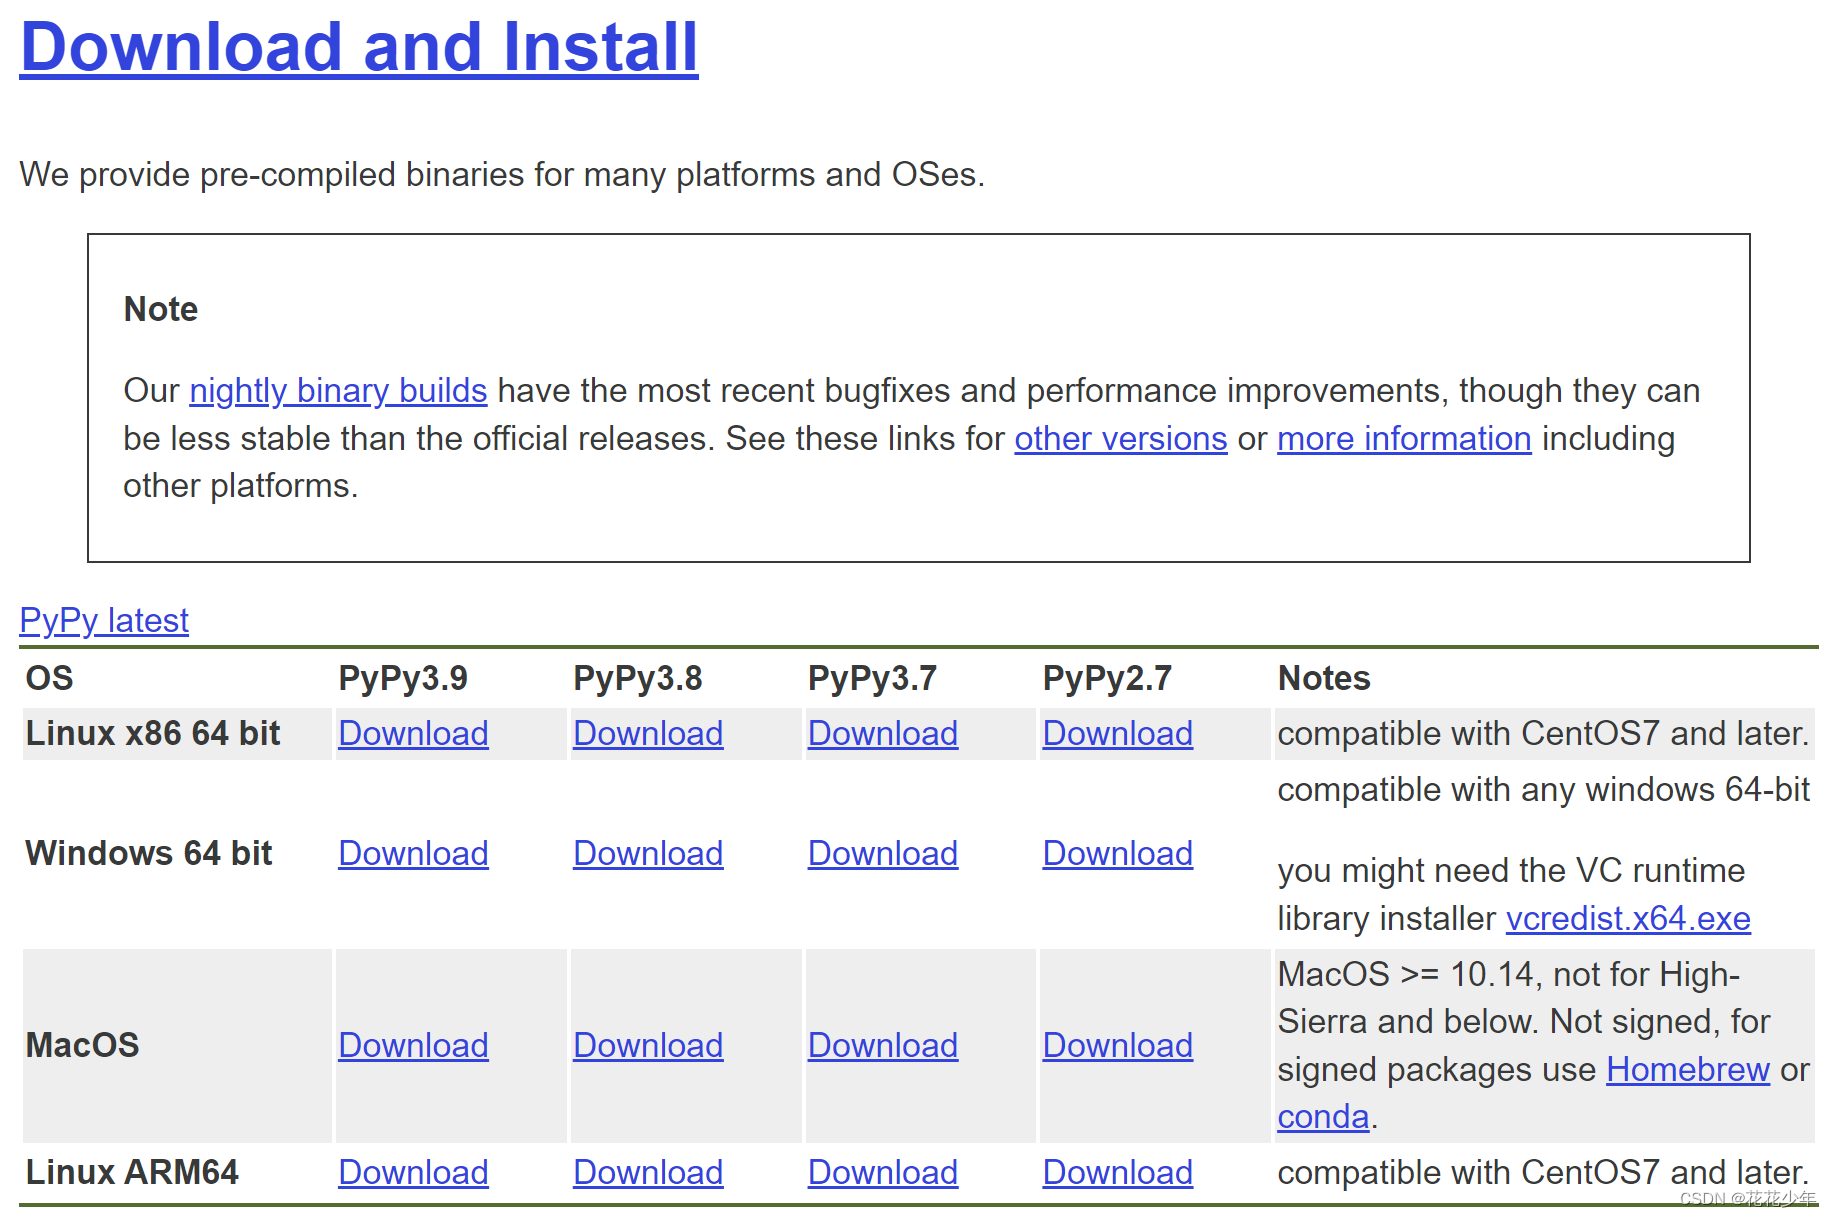Select the PyPy2.7 column header
1832x1217 pixels.
click(1107, 678)
